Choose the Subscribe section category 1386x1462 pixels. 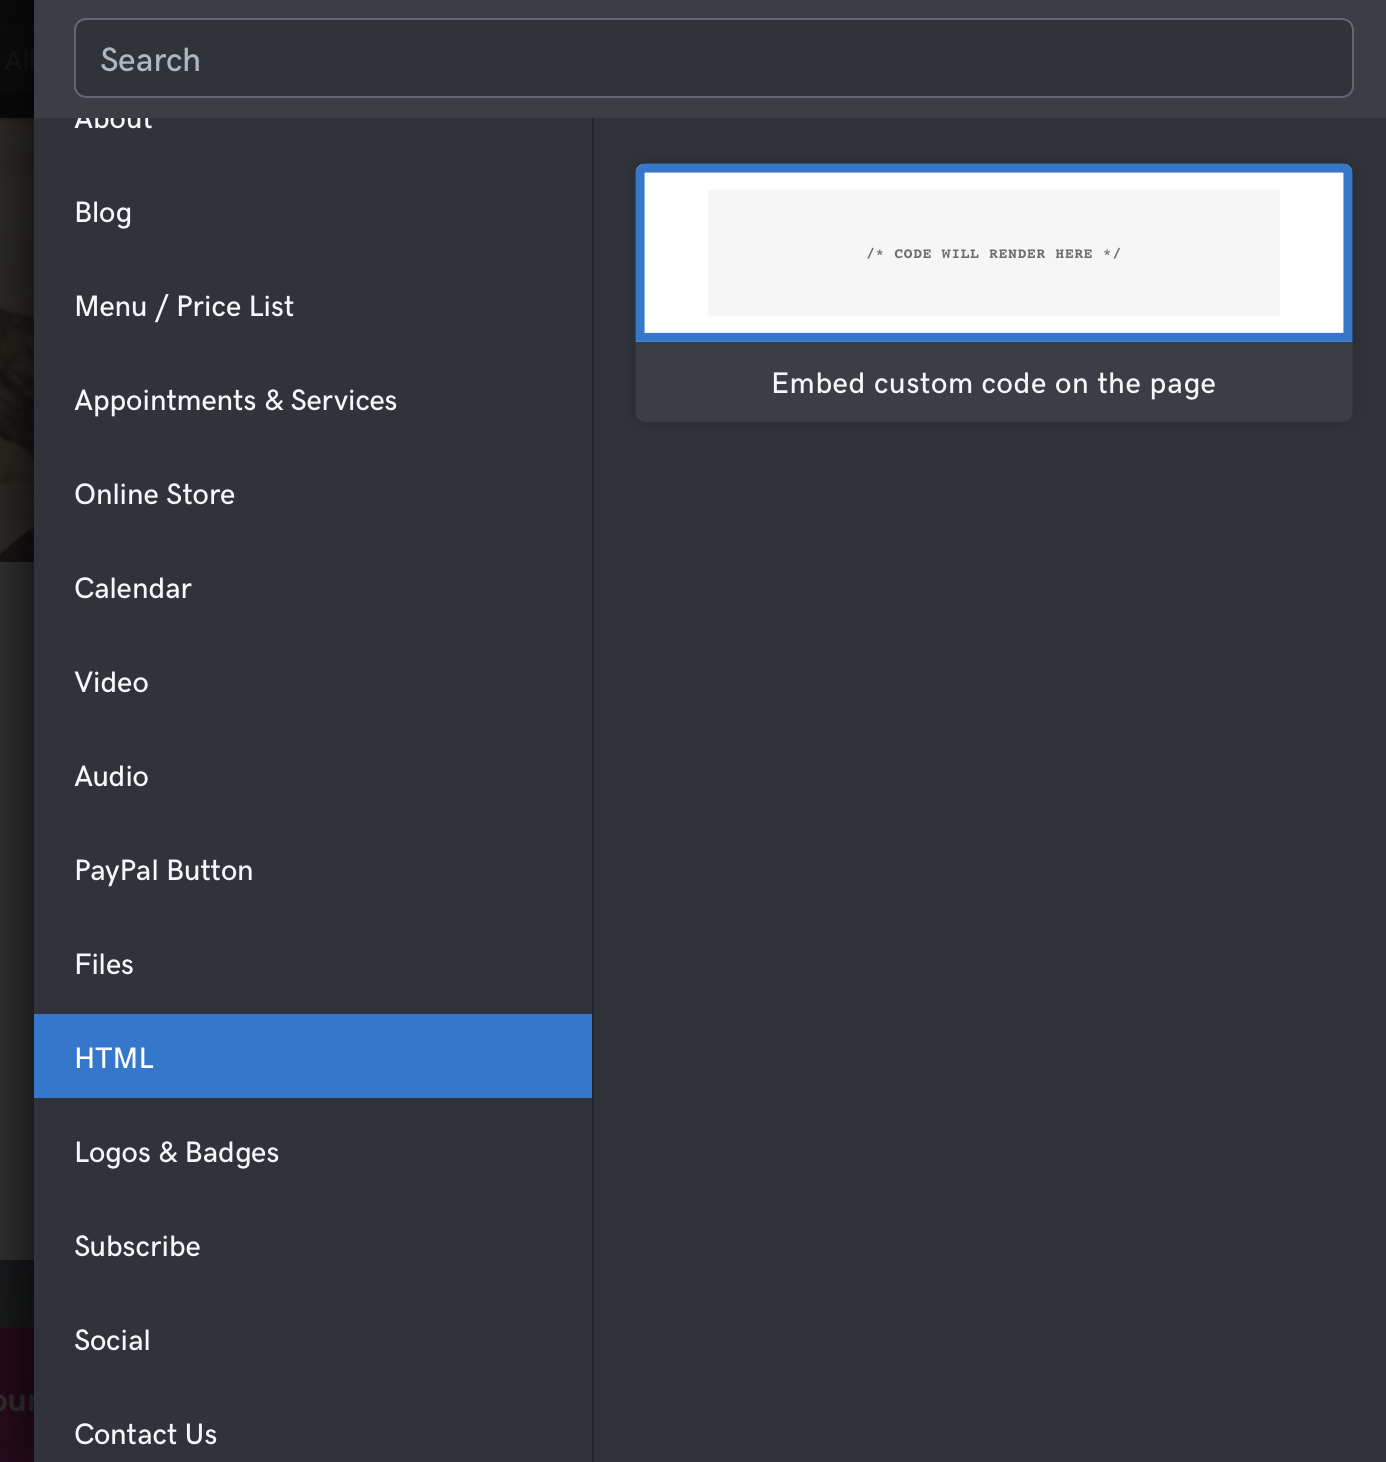[x=137, y=1247]
